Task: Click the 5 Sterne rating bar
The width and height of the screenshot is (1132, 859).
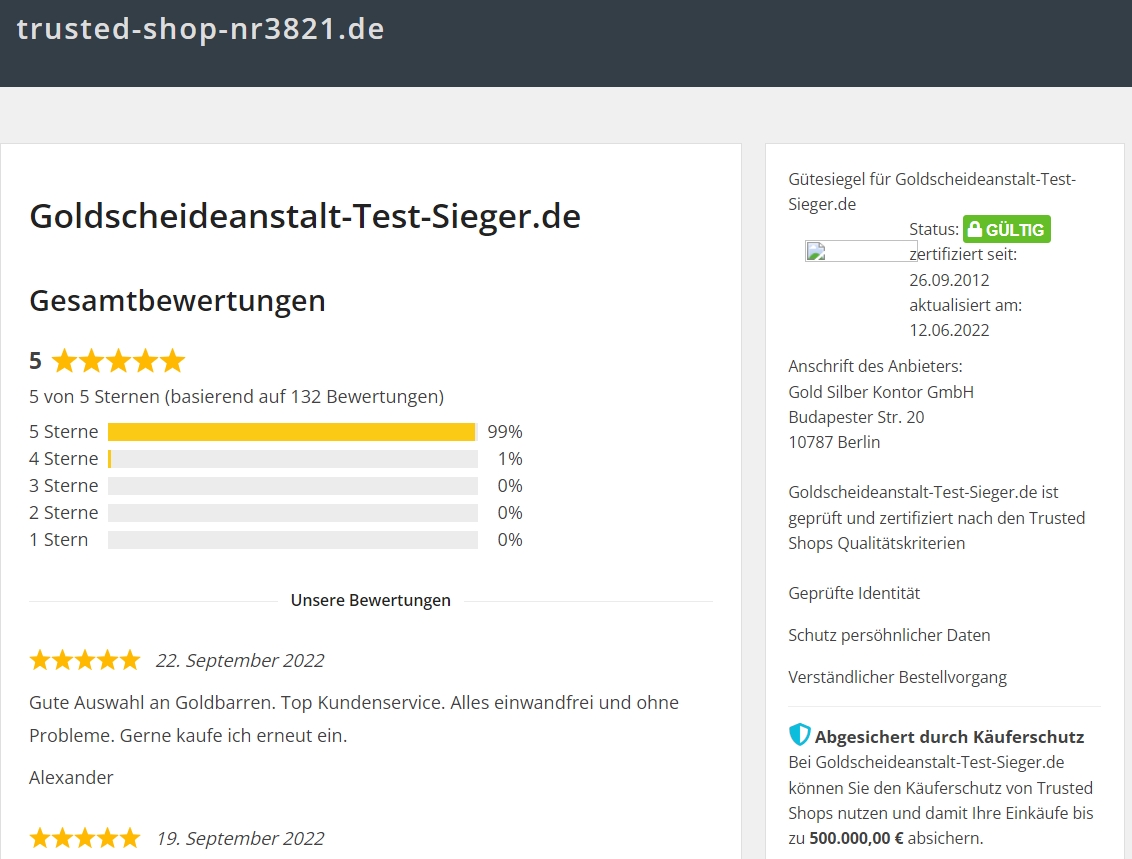Action: pyautogui.click(x=292, y=432)
